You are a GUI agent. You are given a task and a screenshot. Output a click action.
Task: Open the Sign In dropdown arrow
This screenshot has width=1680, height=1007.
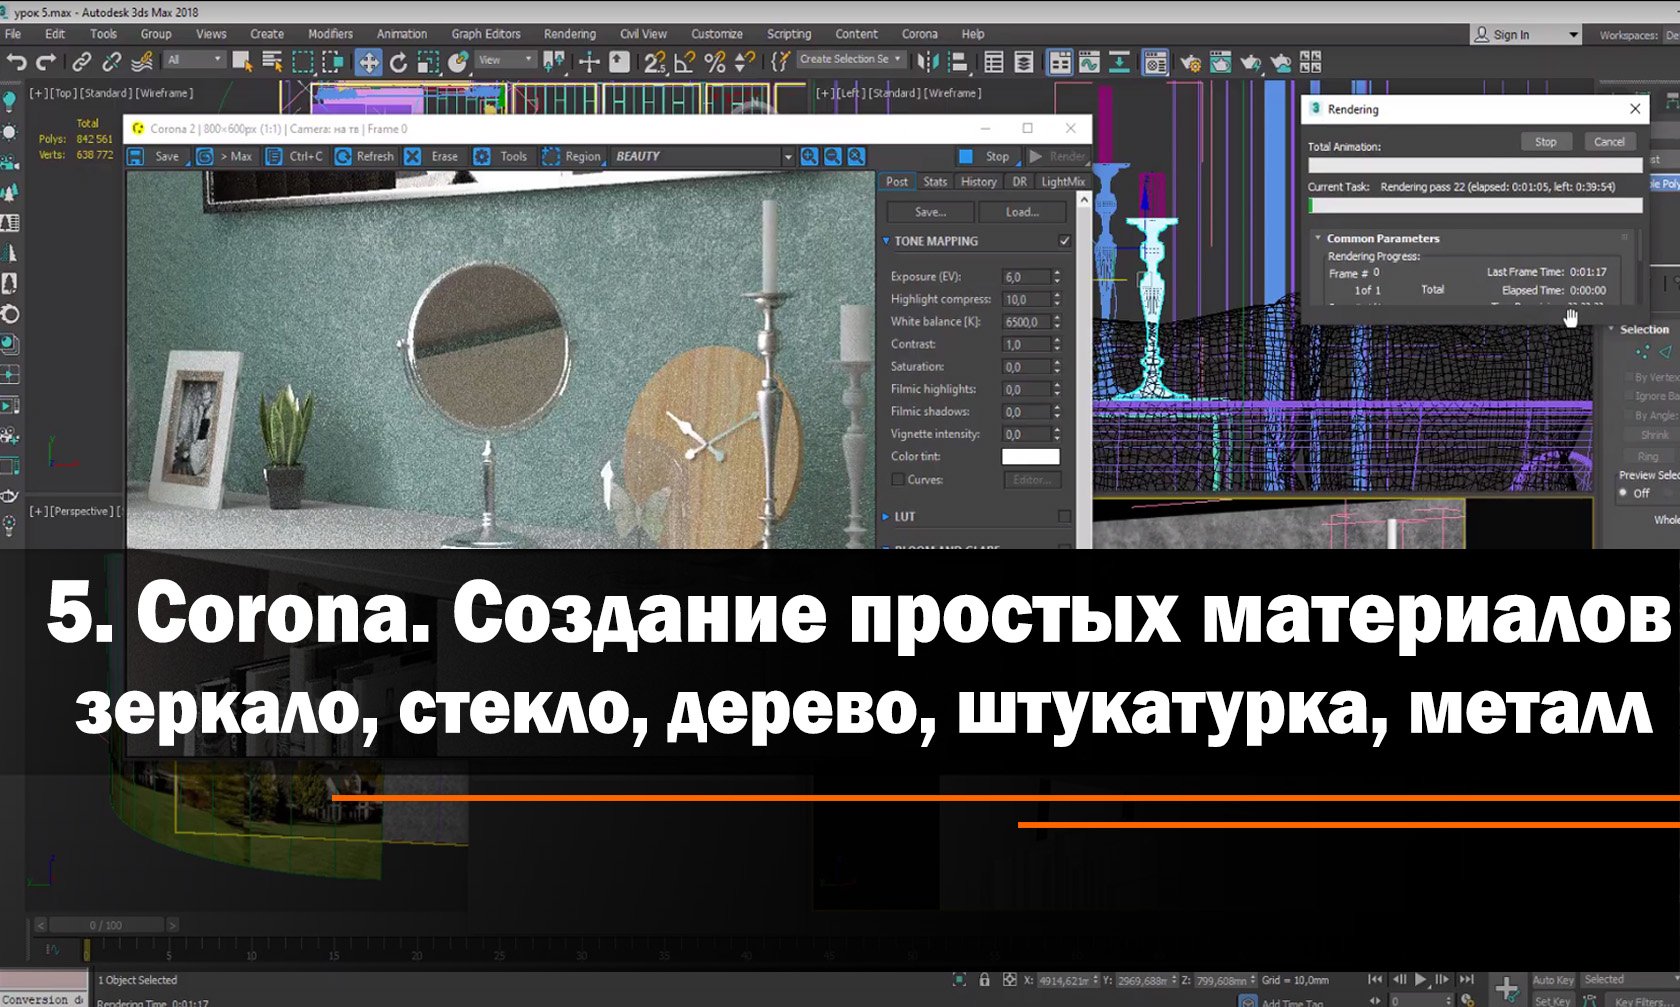tap(1573, 35)
